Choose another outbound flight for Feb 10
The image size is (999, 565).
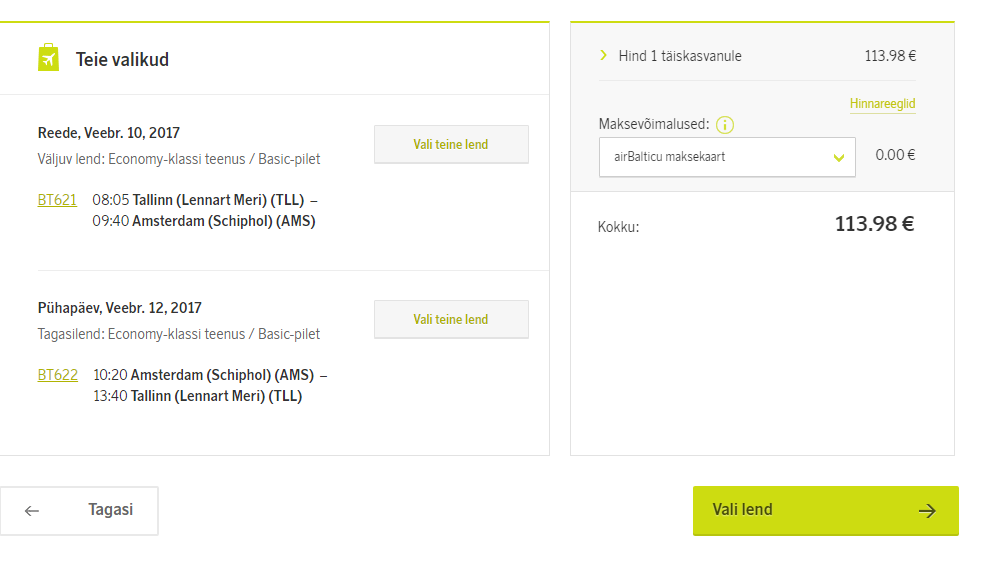[451, 145]
